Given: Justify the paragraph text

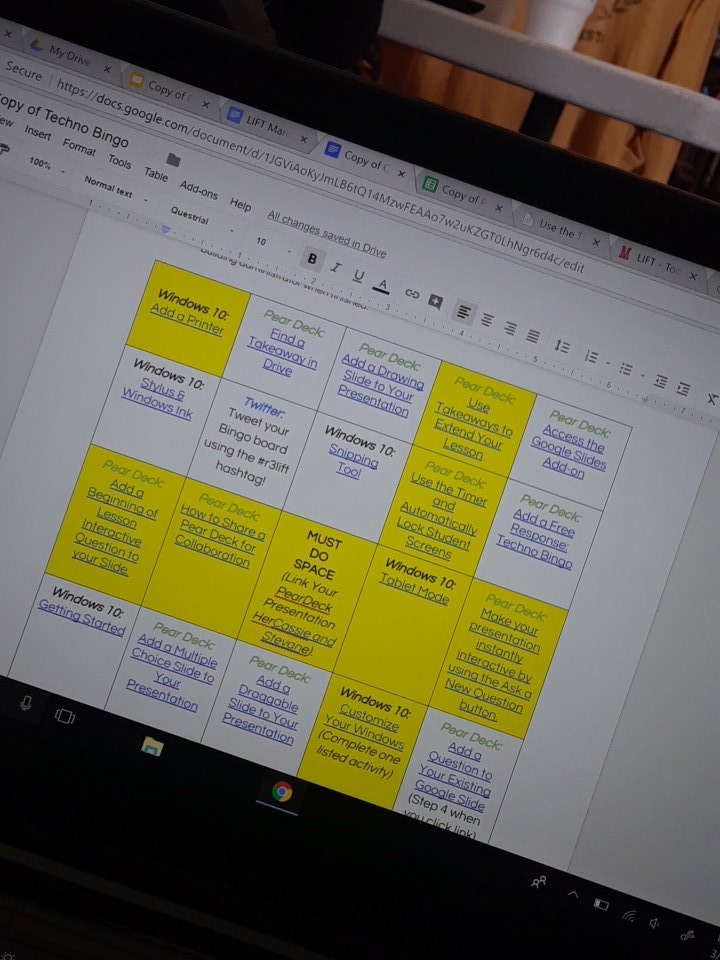Looking at the screenshot, I should point(533,336).
